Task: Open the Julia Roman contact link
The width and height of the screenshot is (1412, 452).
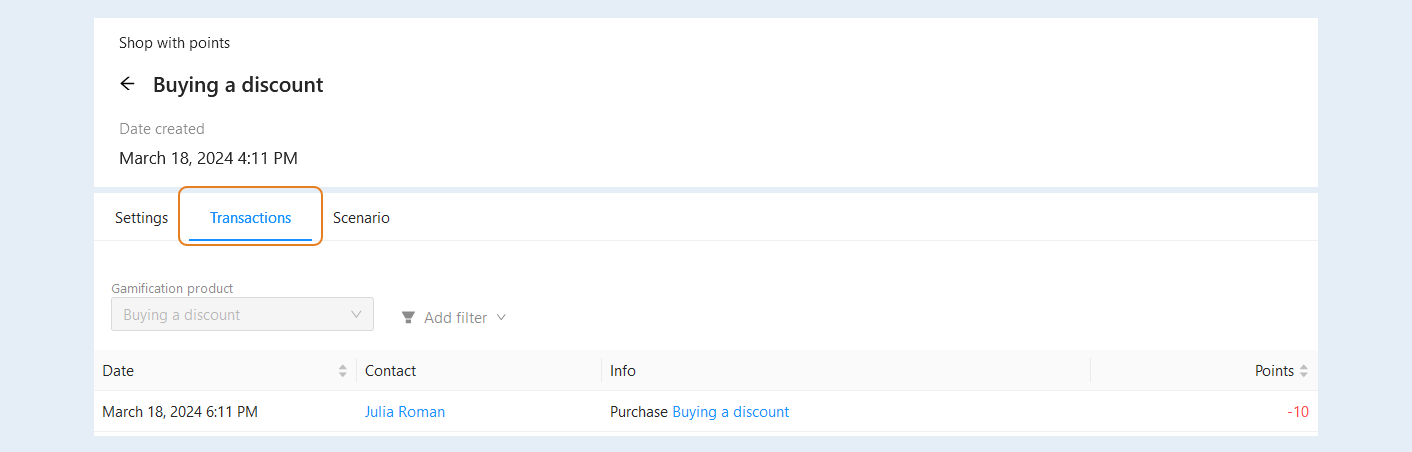Action: [x=405, y=411]
